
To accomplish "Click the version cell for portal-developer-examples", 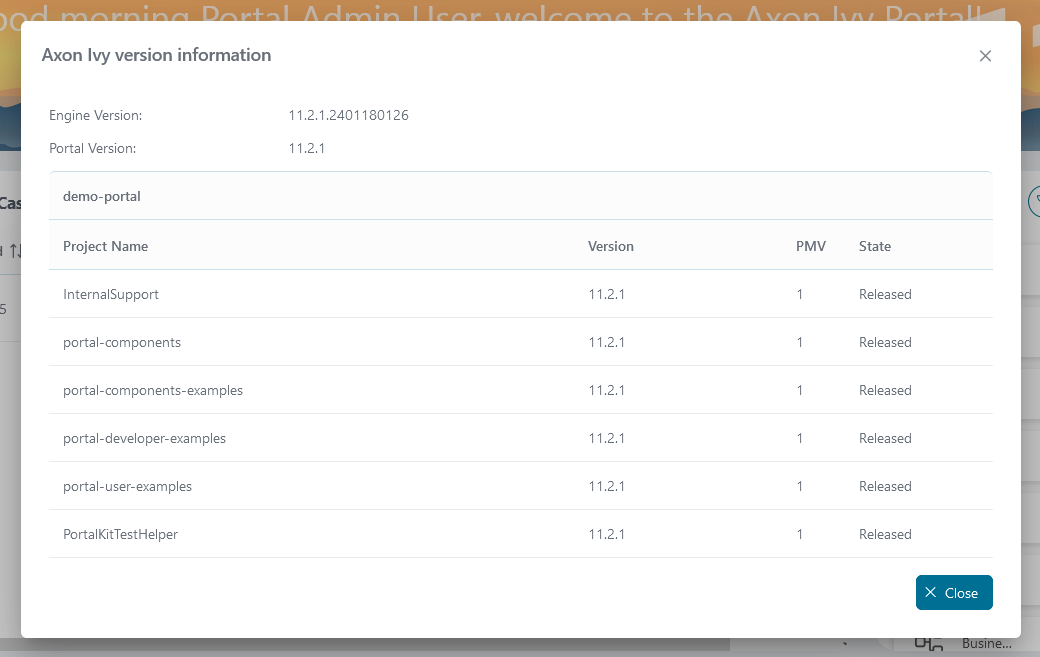I will [x=606, y=439].
